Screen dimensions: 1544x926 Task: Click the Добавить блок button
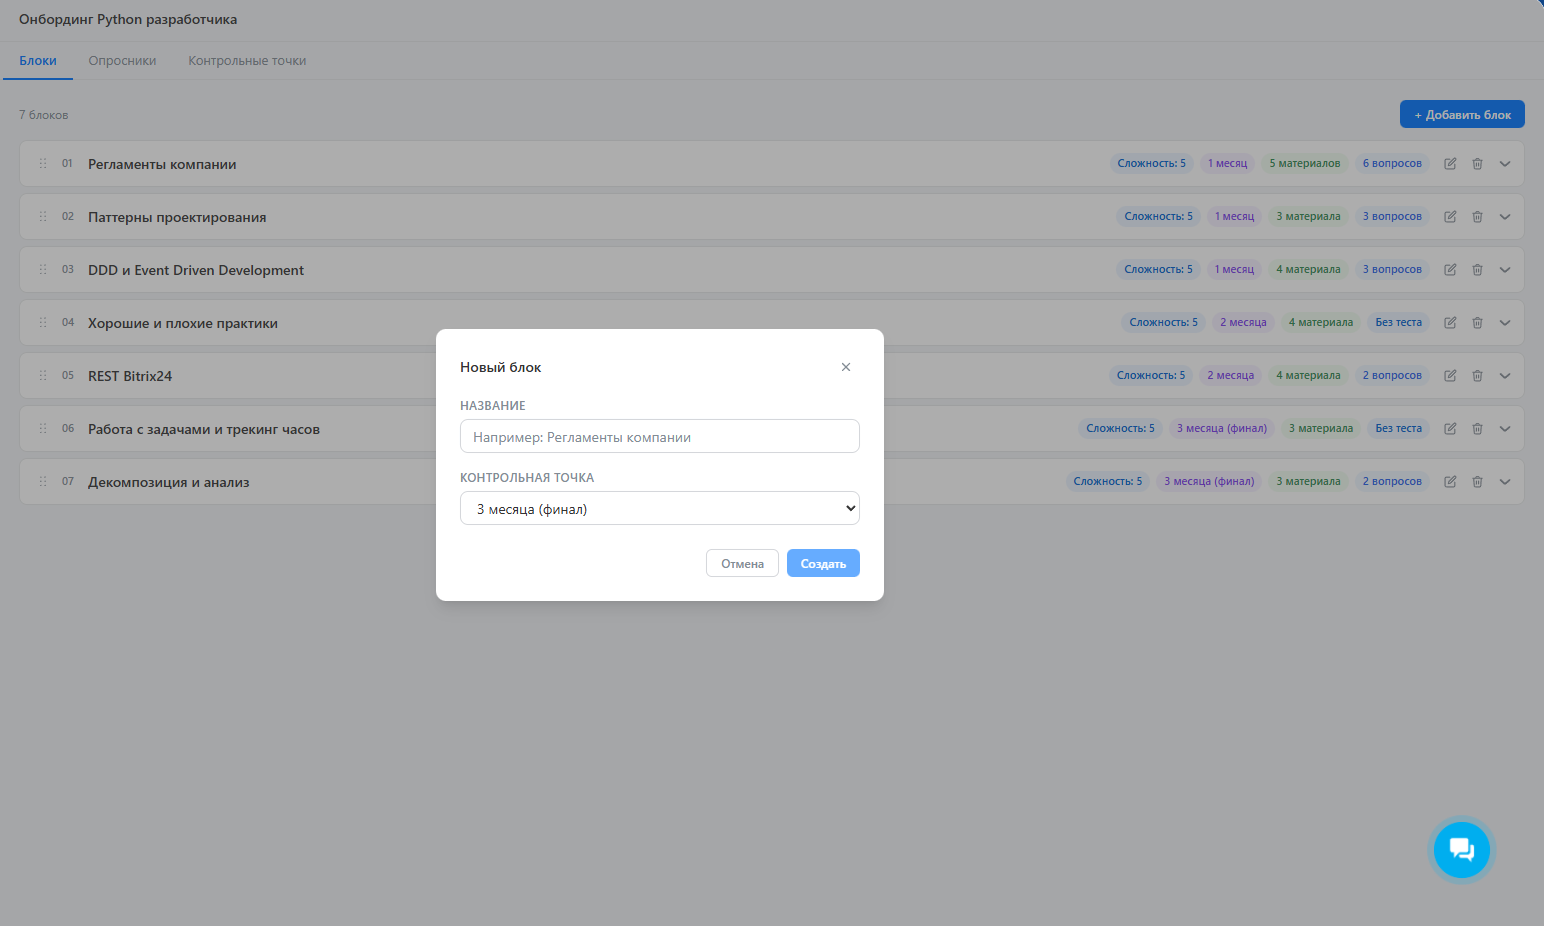[1461, 115]
